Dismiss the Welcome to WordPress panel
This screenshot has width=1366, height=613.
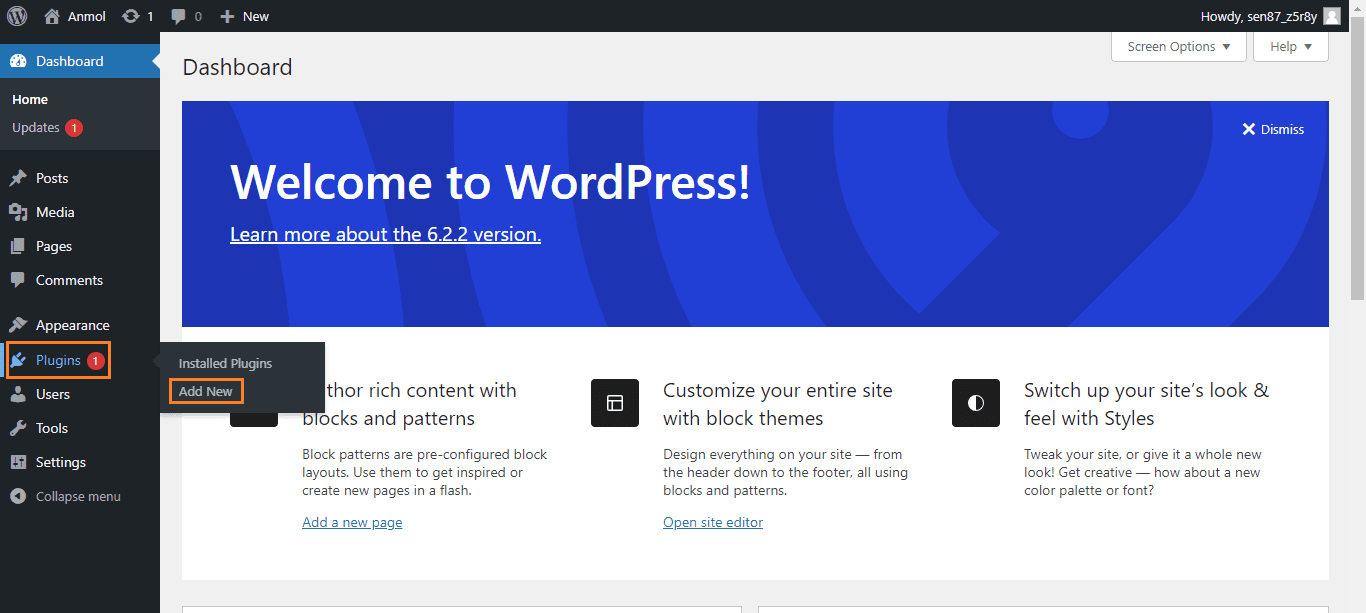(1272, 128)
